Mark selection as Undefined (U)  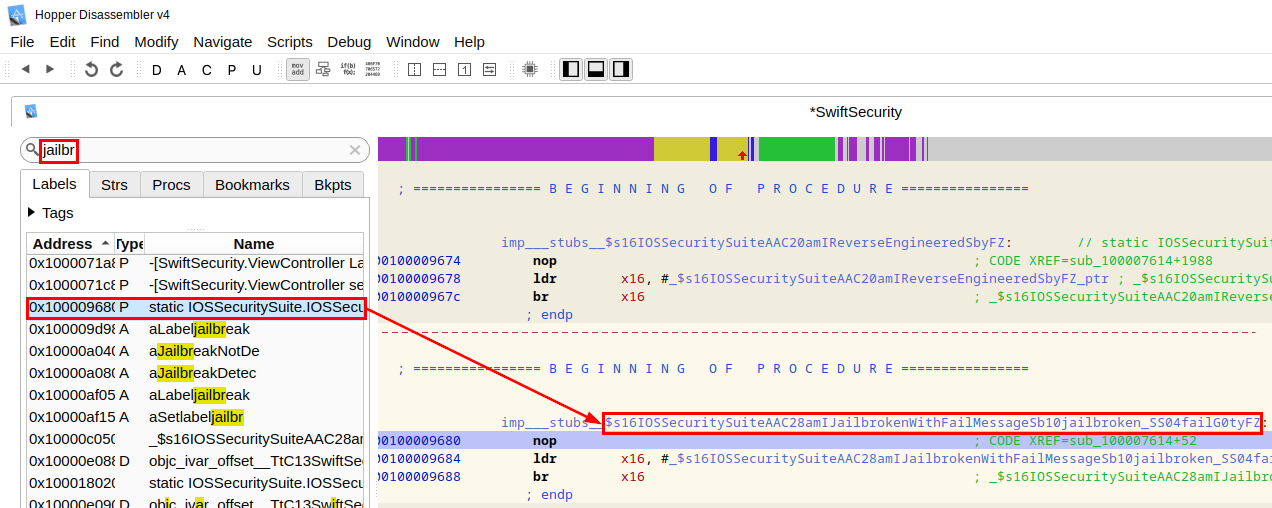[x=257, y=70]
